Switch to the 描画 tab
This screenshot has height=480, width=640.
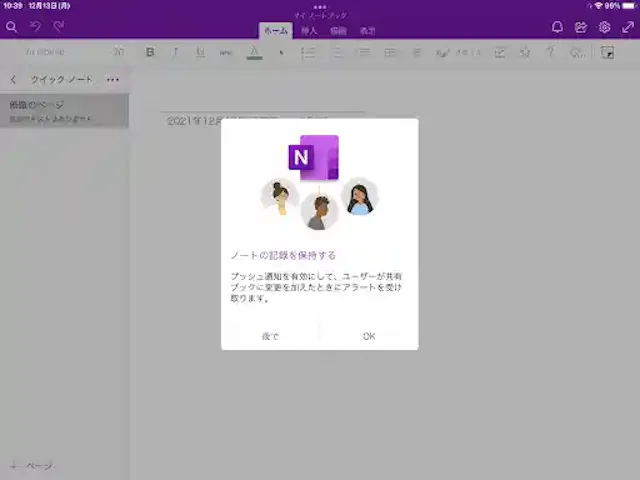tap(338, 31)
